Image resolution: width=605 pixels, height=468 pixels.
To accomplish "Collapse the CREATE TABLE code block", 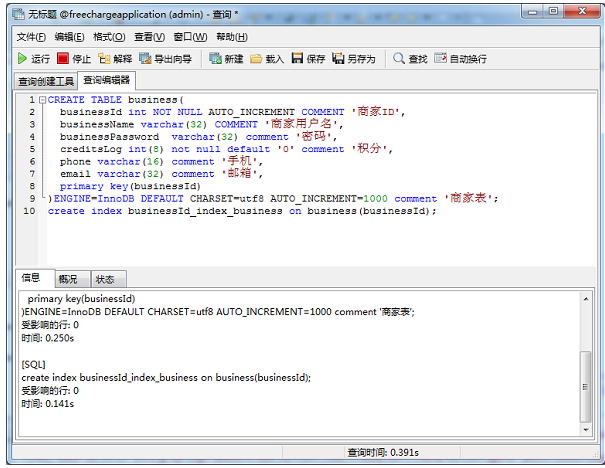I will [x=43, y=100].
